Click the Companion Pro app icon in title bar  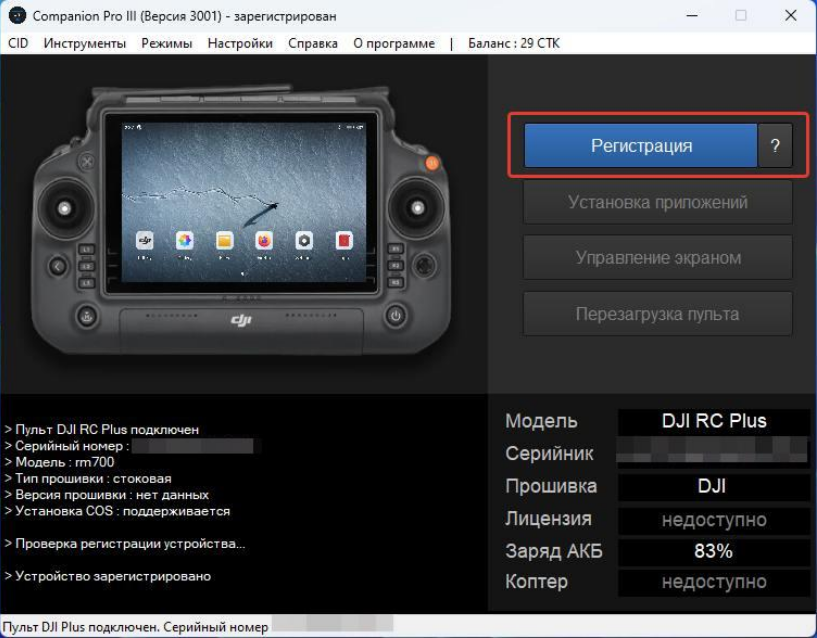[x=18, y=16]
